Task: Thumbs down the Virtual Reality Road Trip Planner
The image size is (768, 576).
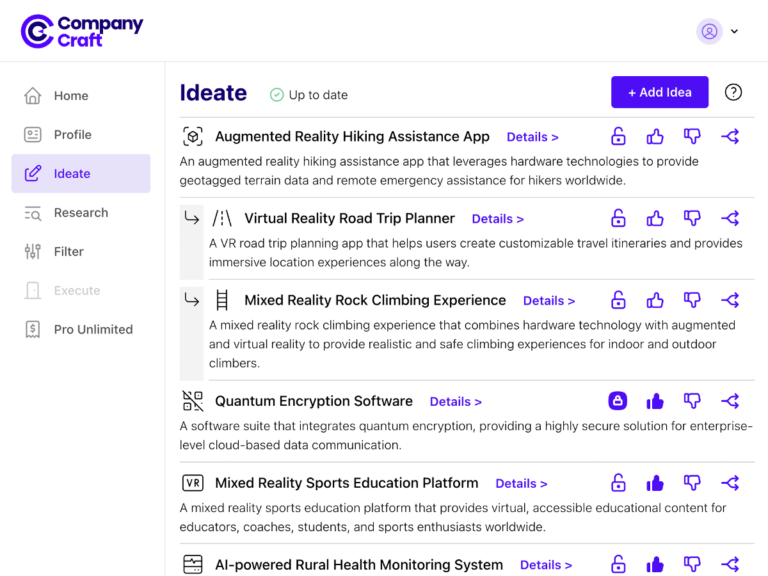Action: tap(692, 218)
